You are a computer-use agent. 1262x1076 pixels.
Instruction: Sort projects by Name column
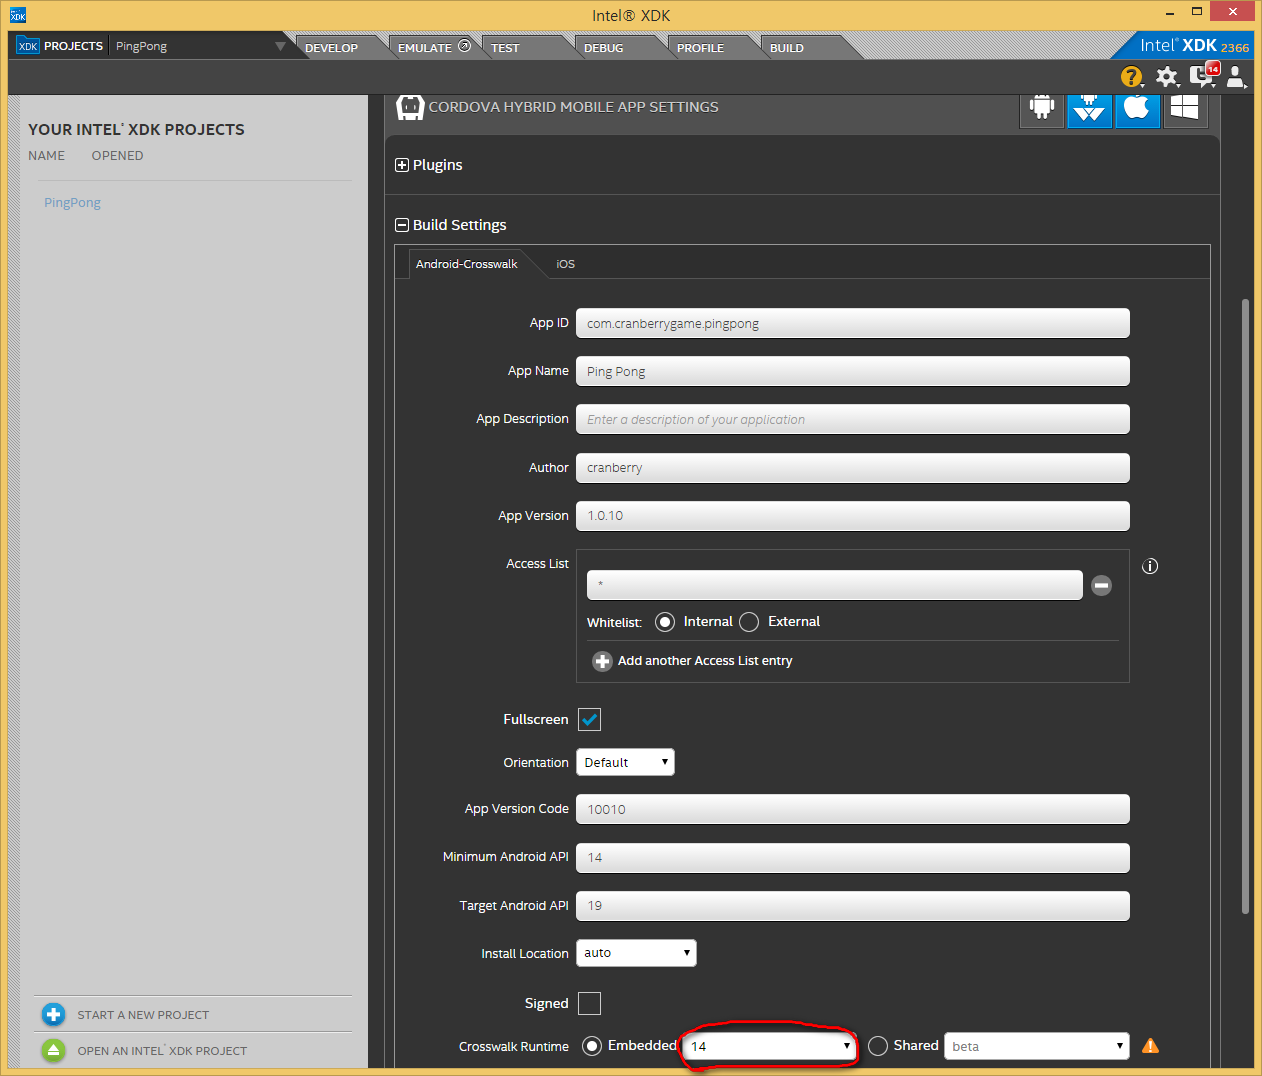click(x=46, y=156)
